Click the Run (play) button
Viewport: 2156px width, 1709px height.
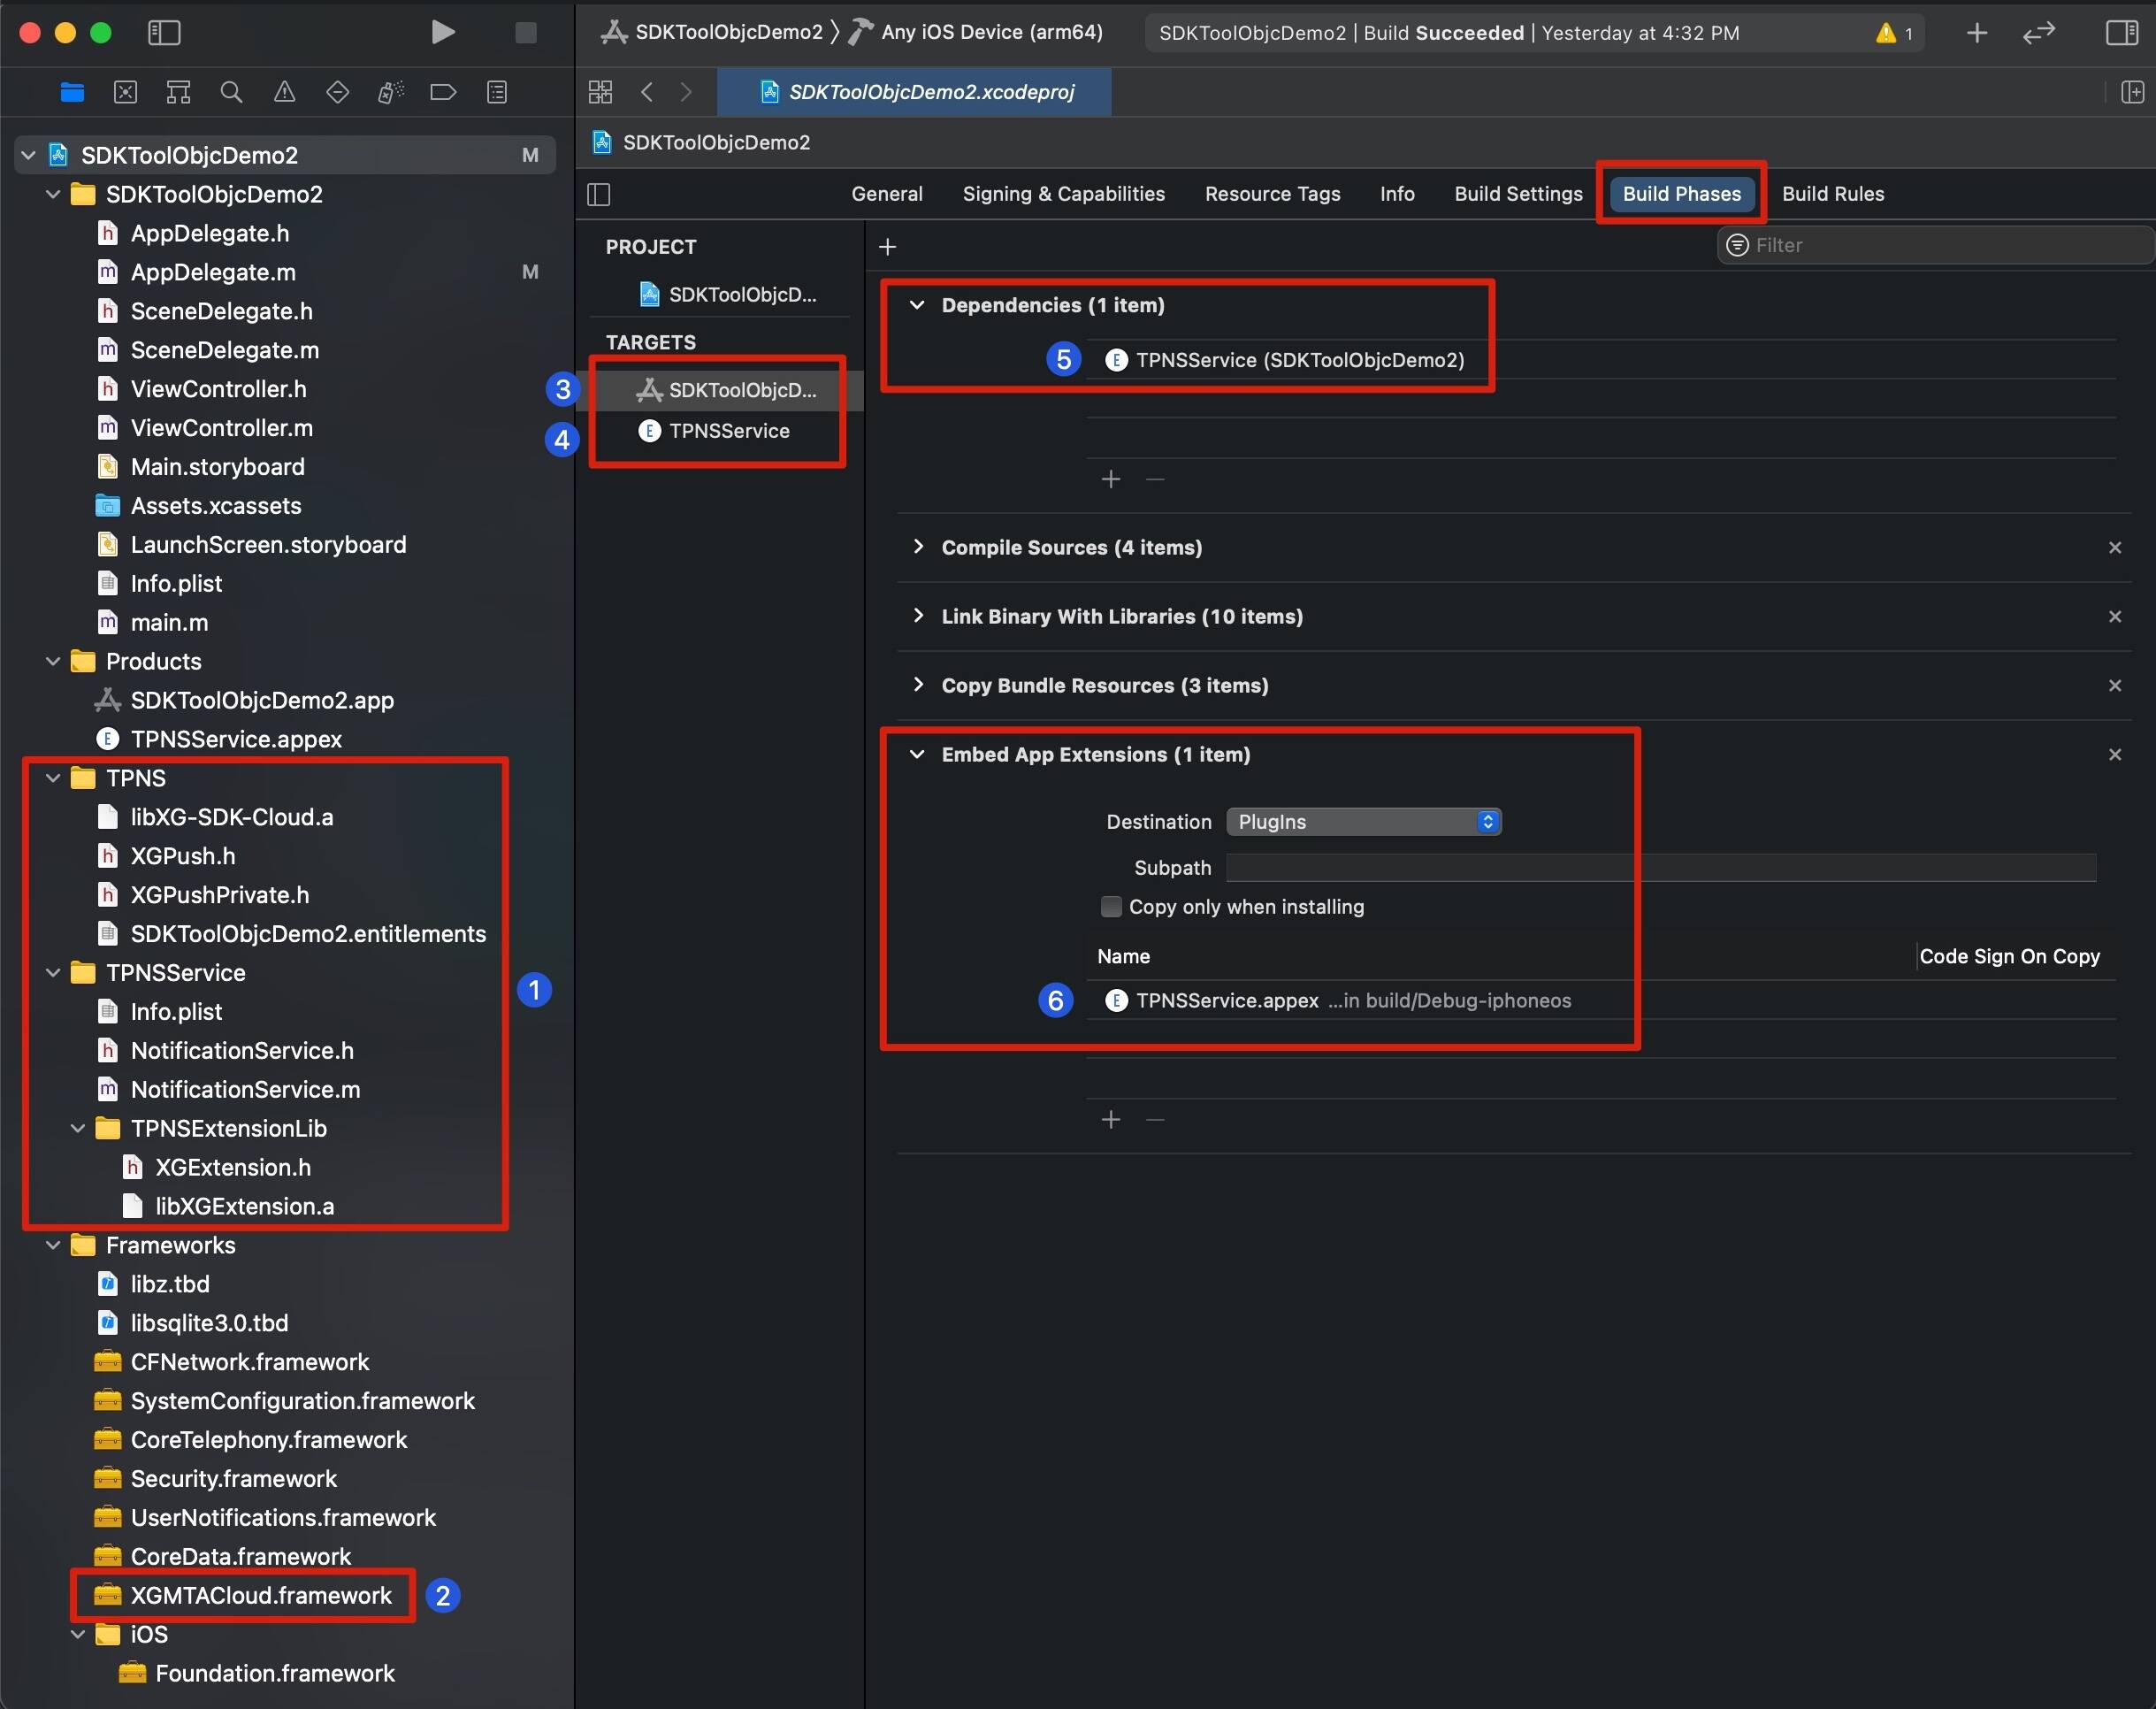[442, 33]
